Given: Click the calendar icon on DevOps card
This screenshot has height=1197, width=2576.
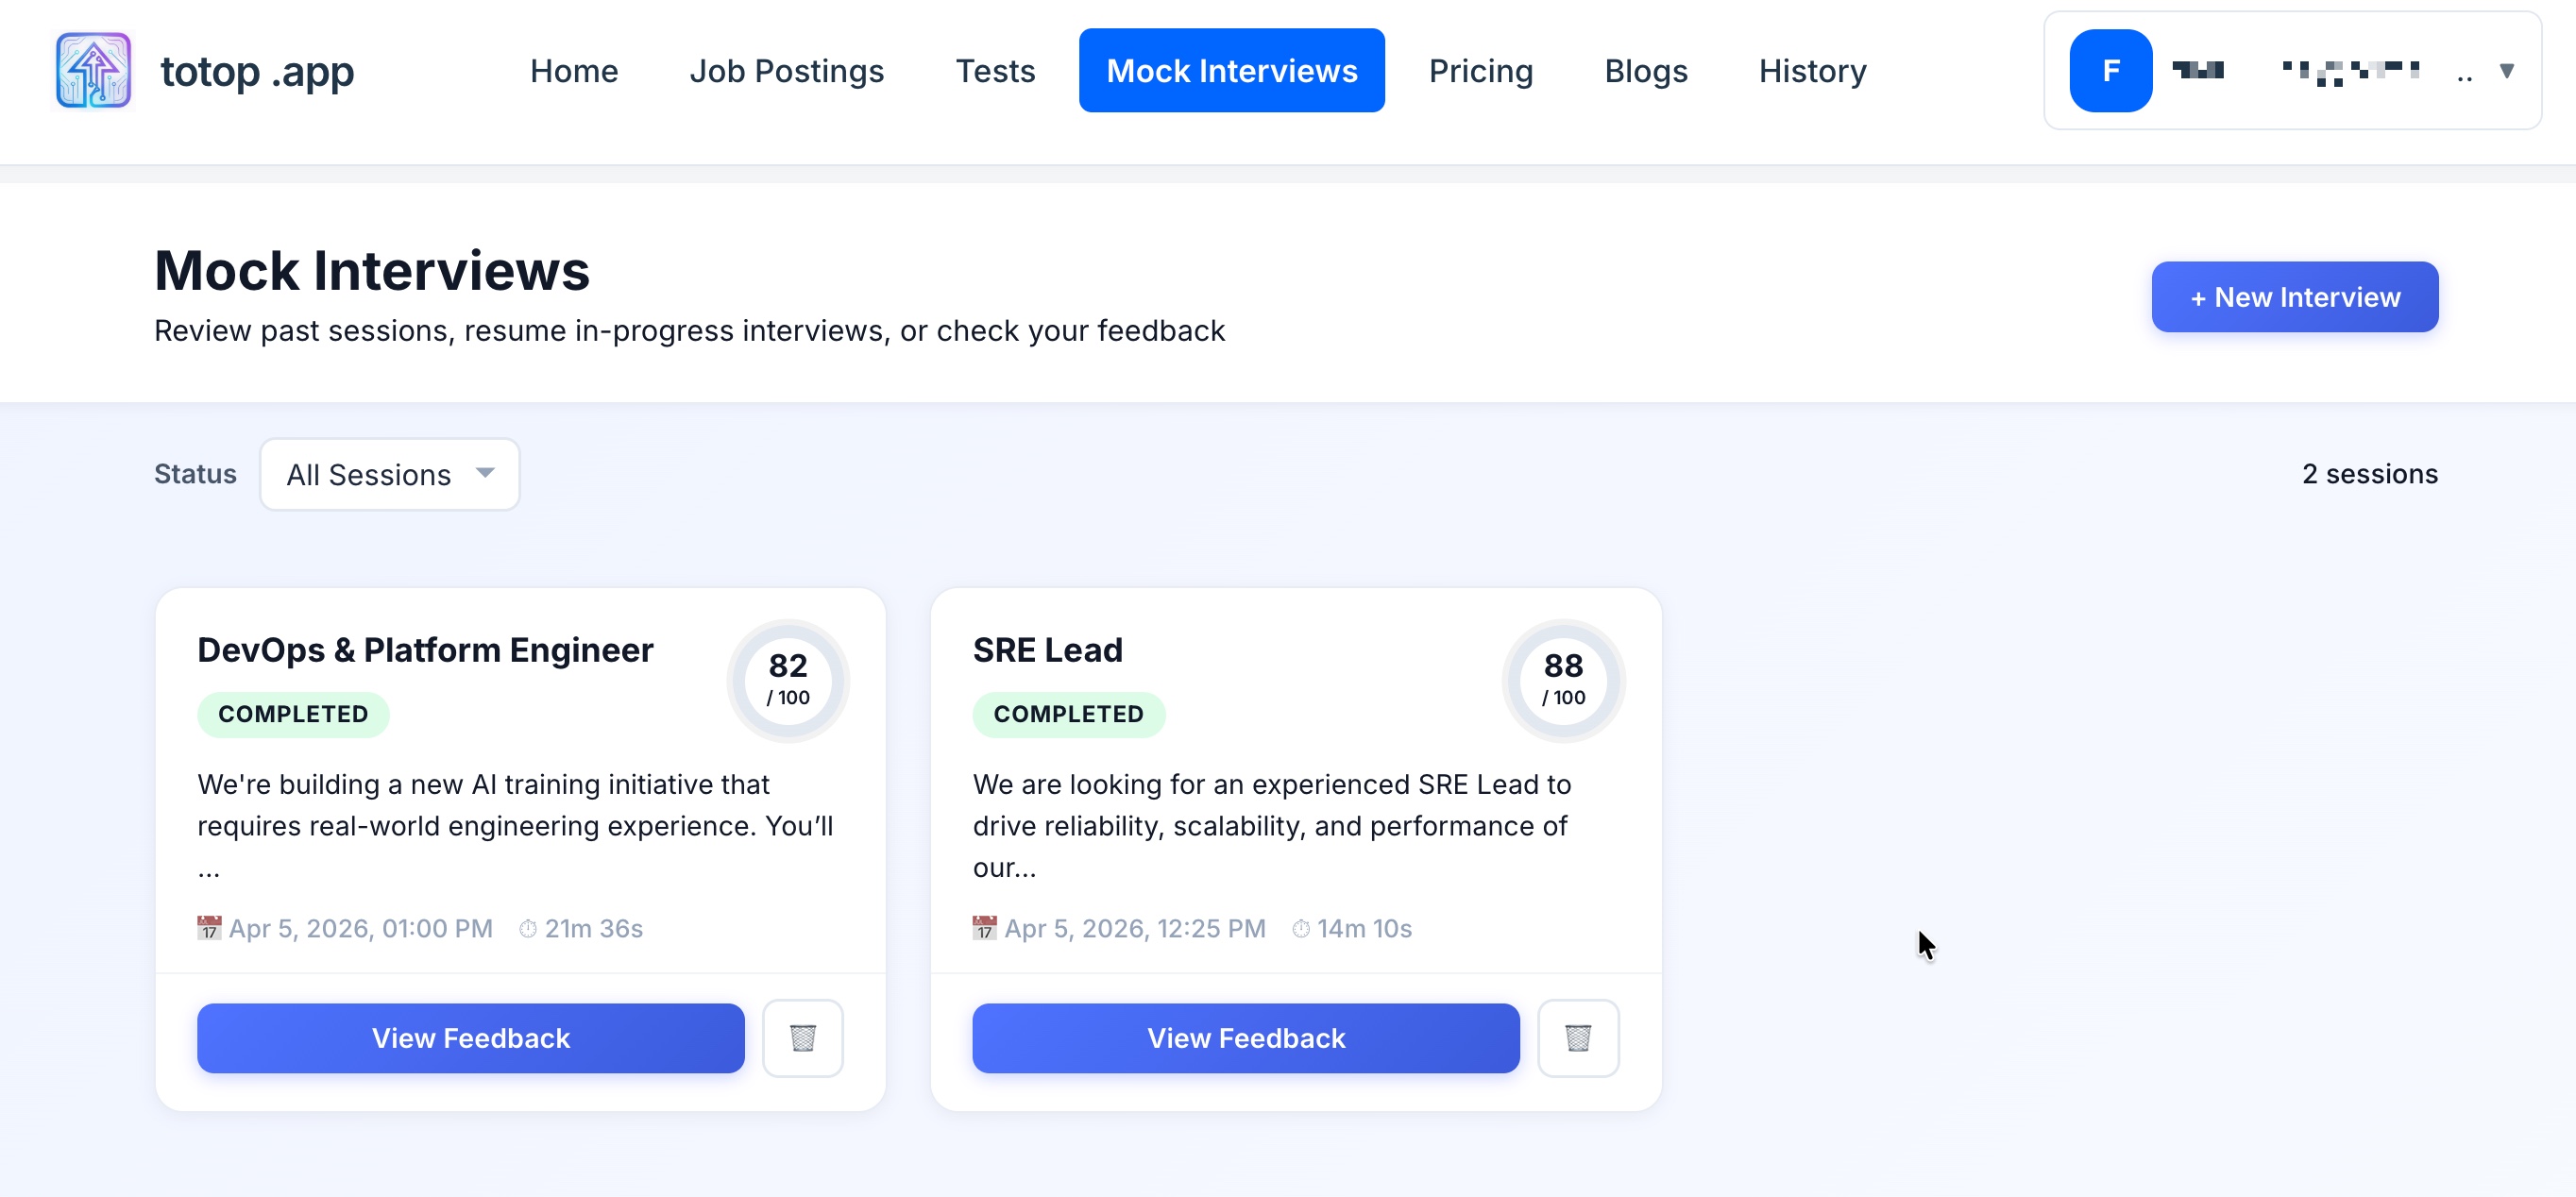Looking at the screenshot, I should coord(208,928).
